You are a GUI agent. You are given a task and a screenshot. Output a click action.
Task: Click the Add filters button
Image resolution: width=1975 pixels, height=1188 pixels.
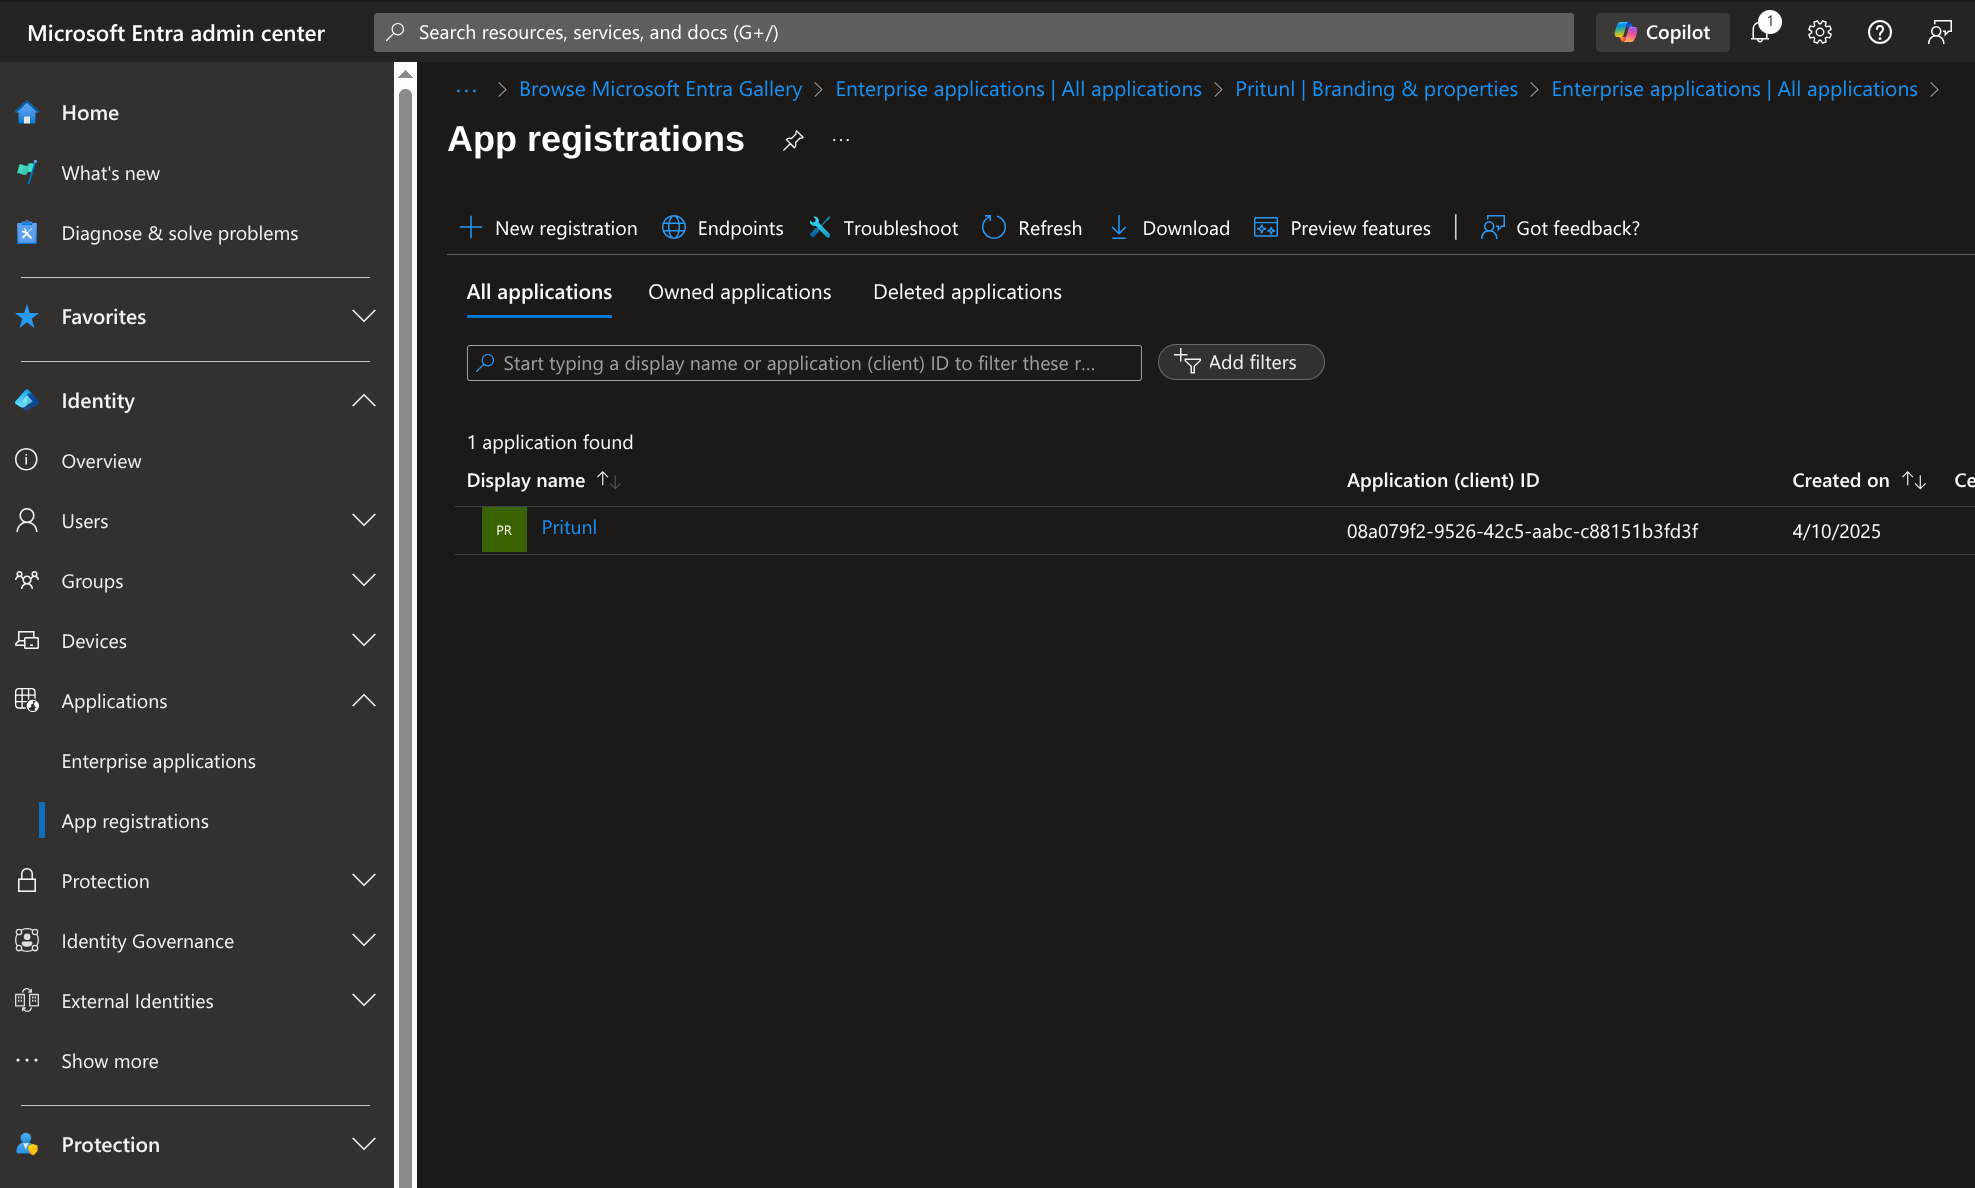pos(1240,362)
